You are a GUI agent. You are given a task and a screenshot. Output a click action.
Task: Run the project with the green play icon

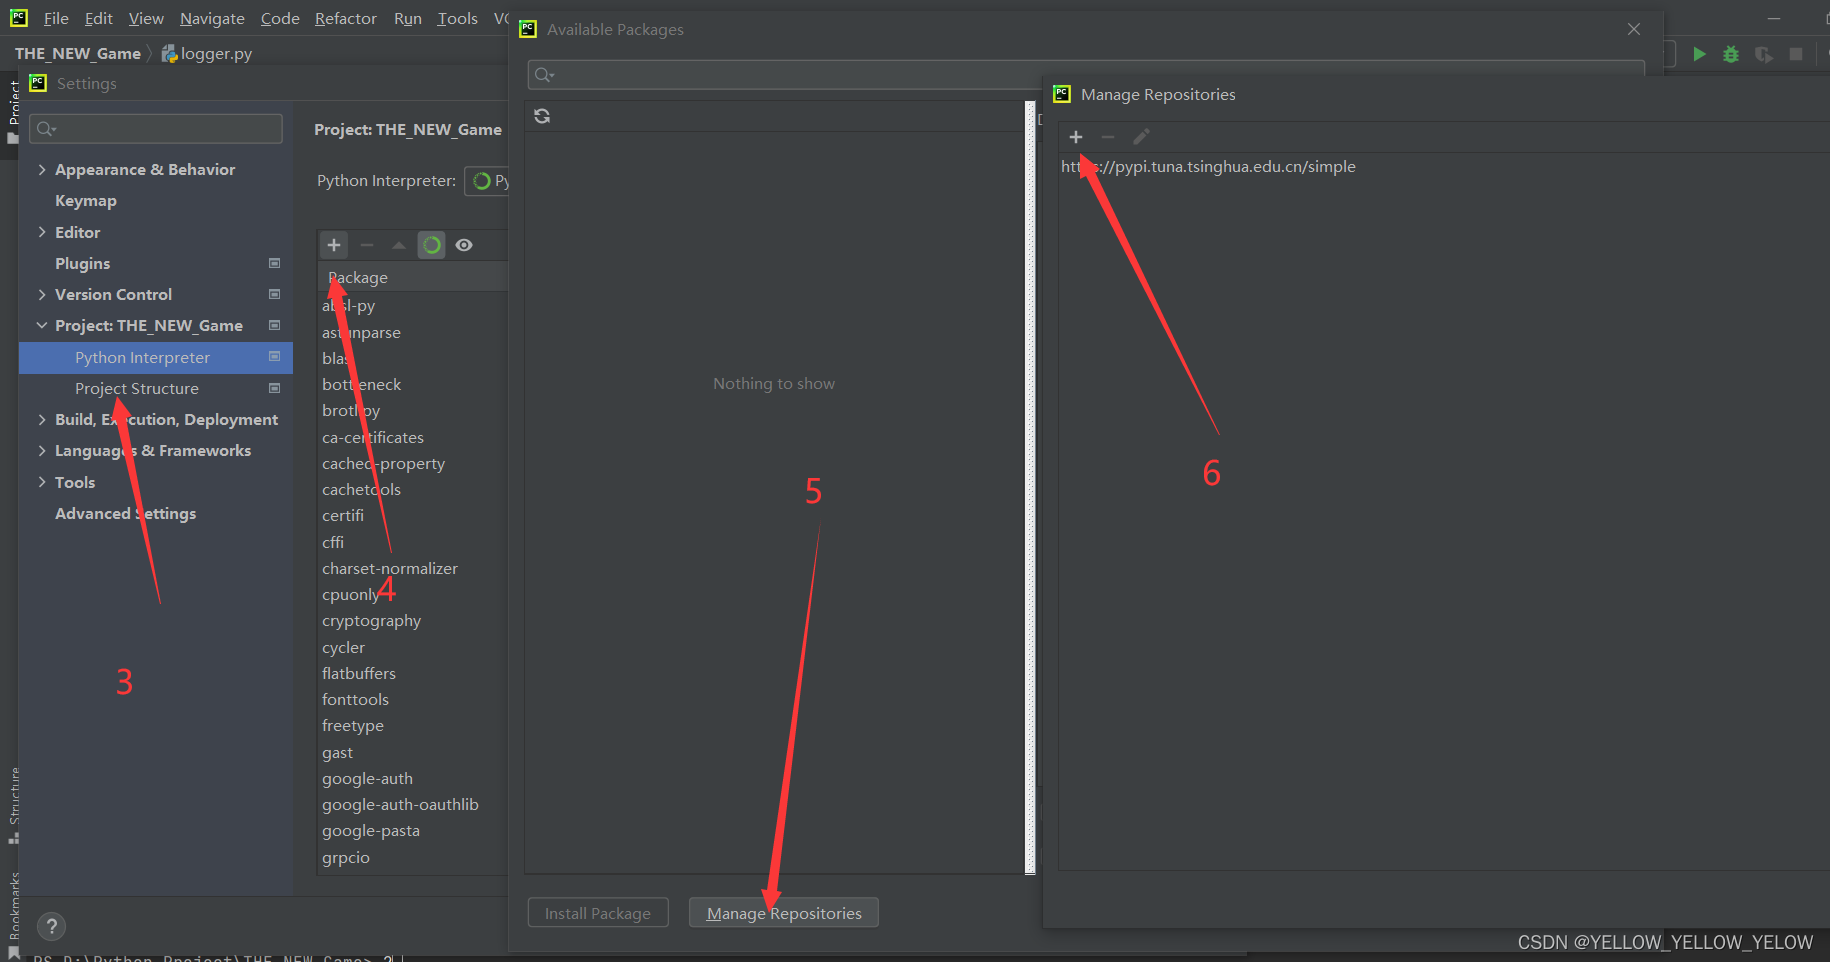(1699, 54)
